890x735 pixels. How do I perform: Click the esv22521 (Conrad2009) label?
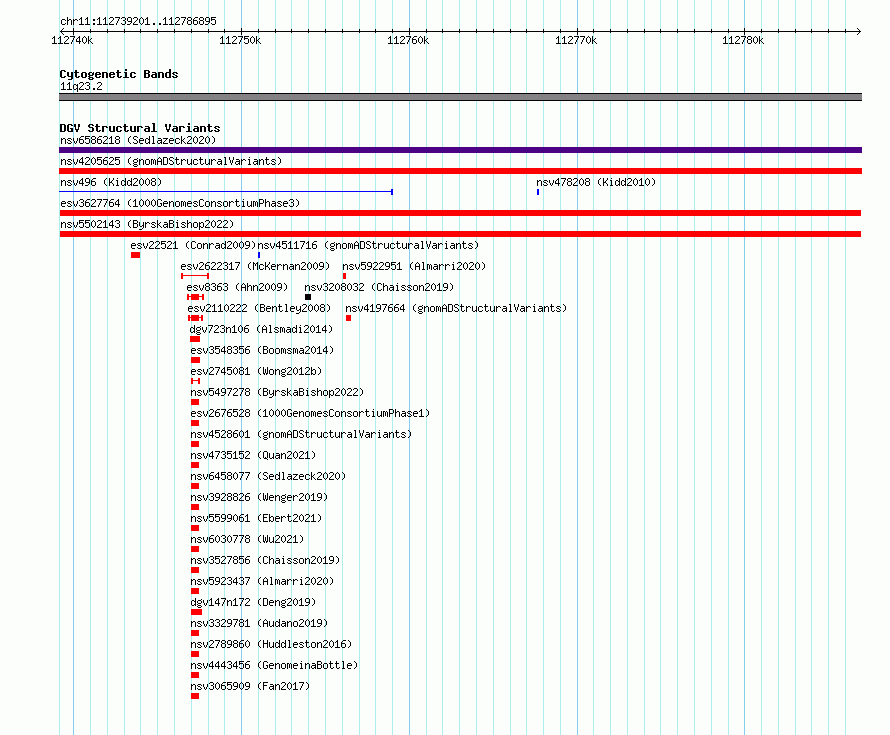point(194,245)
